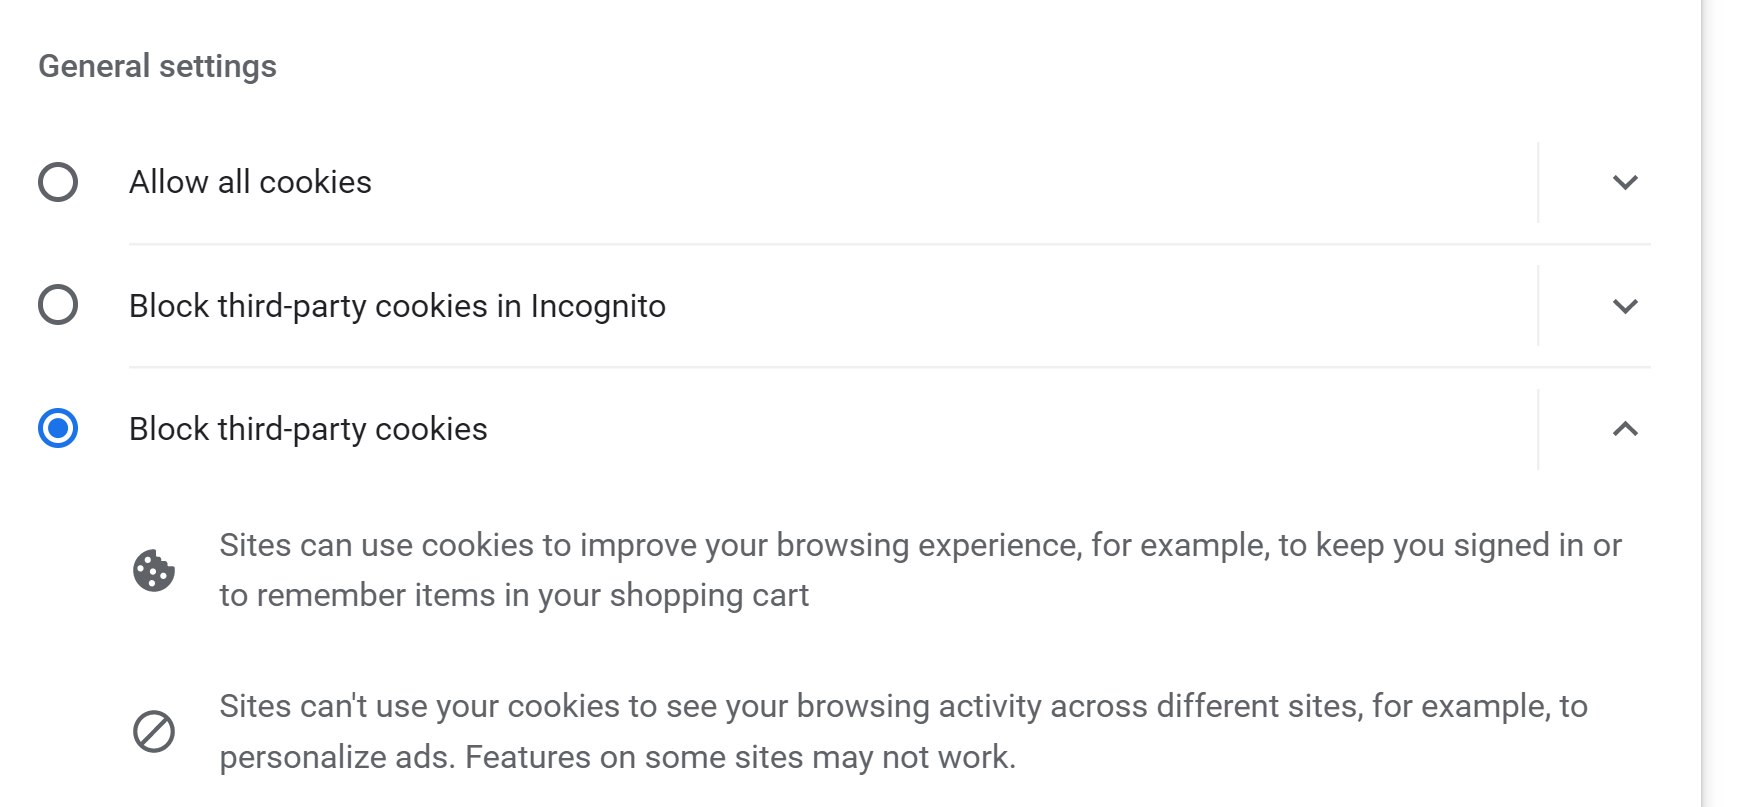
Task: Click the divider line below Allow all cookies
Action: (x=889, y=244)
